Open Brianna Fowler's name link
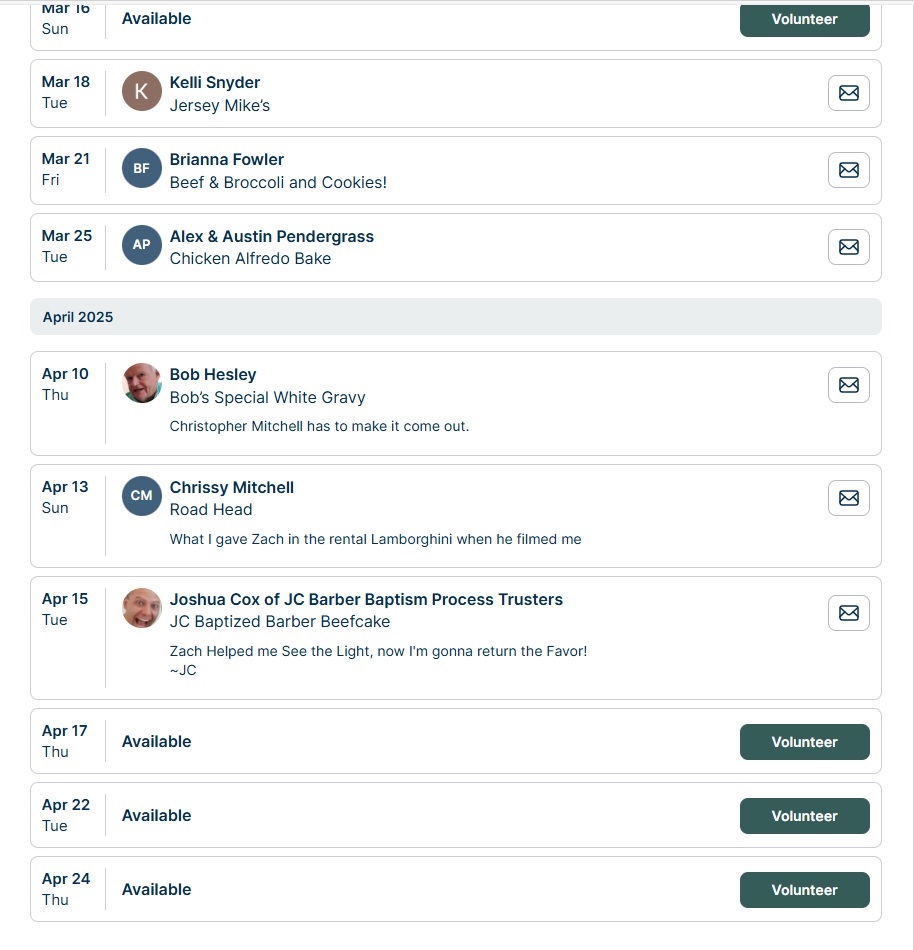The height and width of the screenshot is (950, 914). [227, 159]
